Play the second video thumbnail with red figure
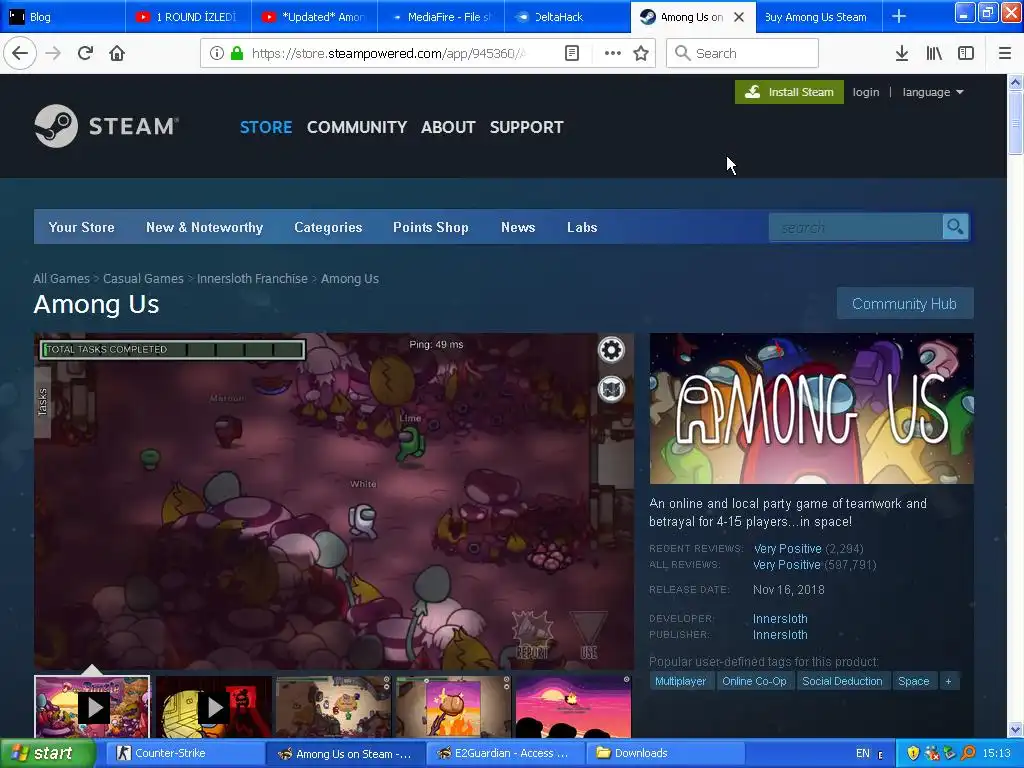Image resolution: width=1024 pixels, height=768 pixels. [213, 707]
